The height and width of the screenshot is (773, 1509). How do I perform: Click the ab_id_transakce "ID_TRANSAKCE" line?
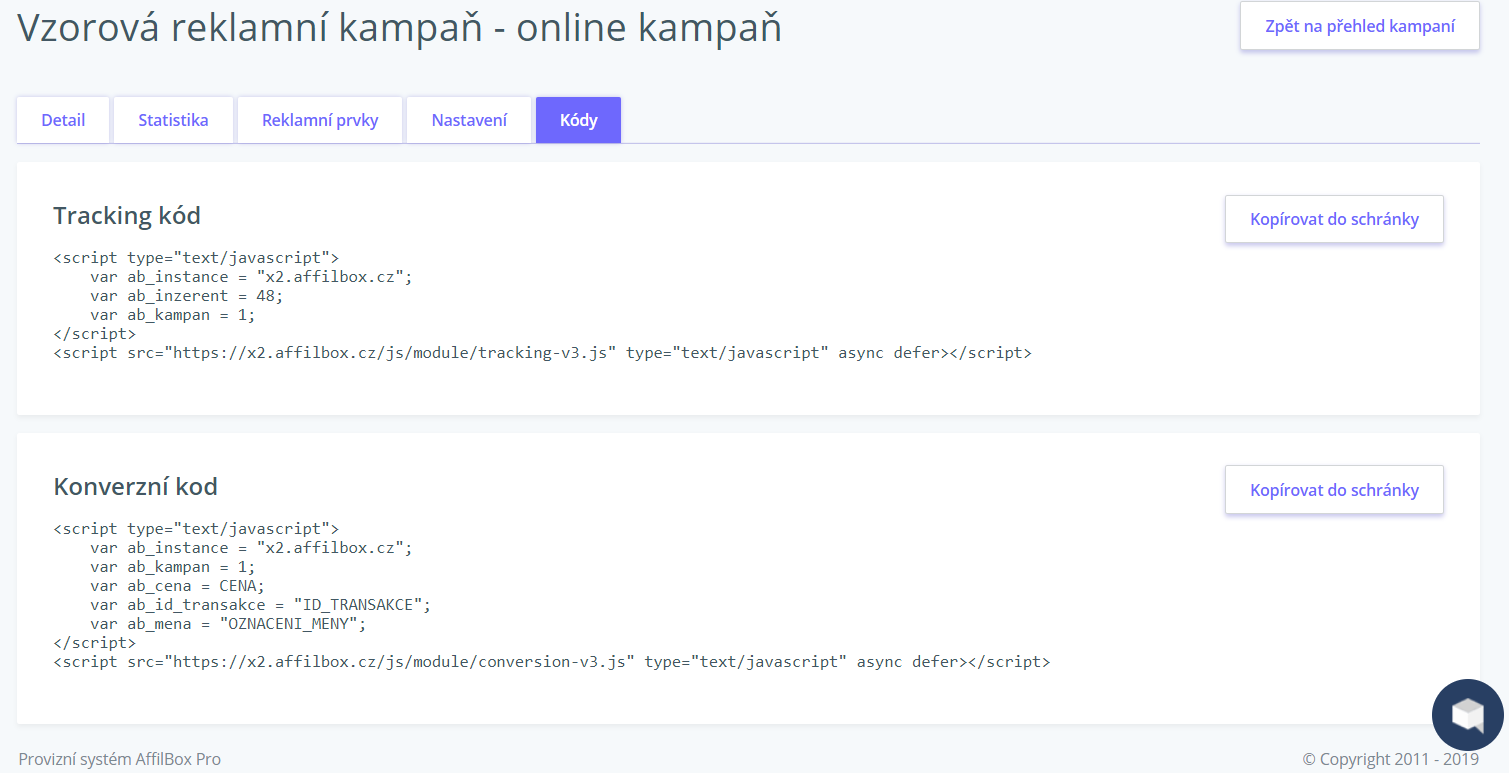(260, 605)
